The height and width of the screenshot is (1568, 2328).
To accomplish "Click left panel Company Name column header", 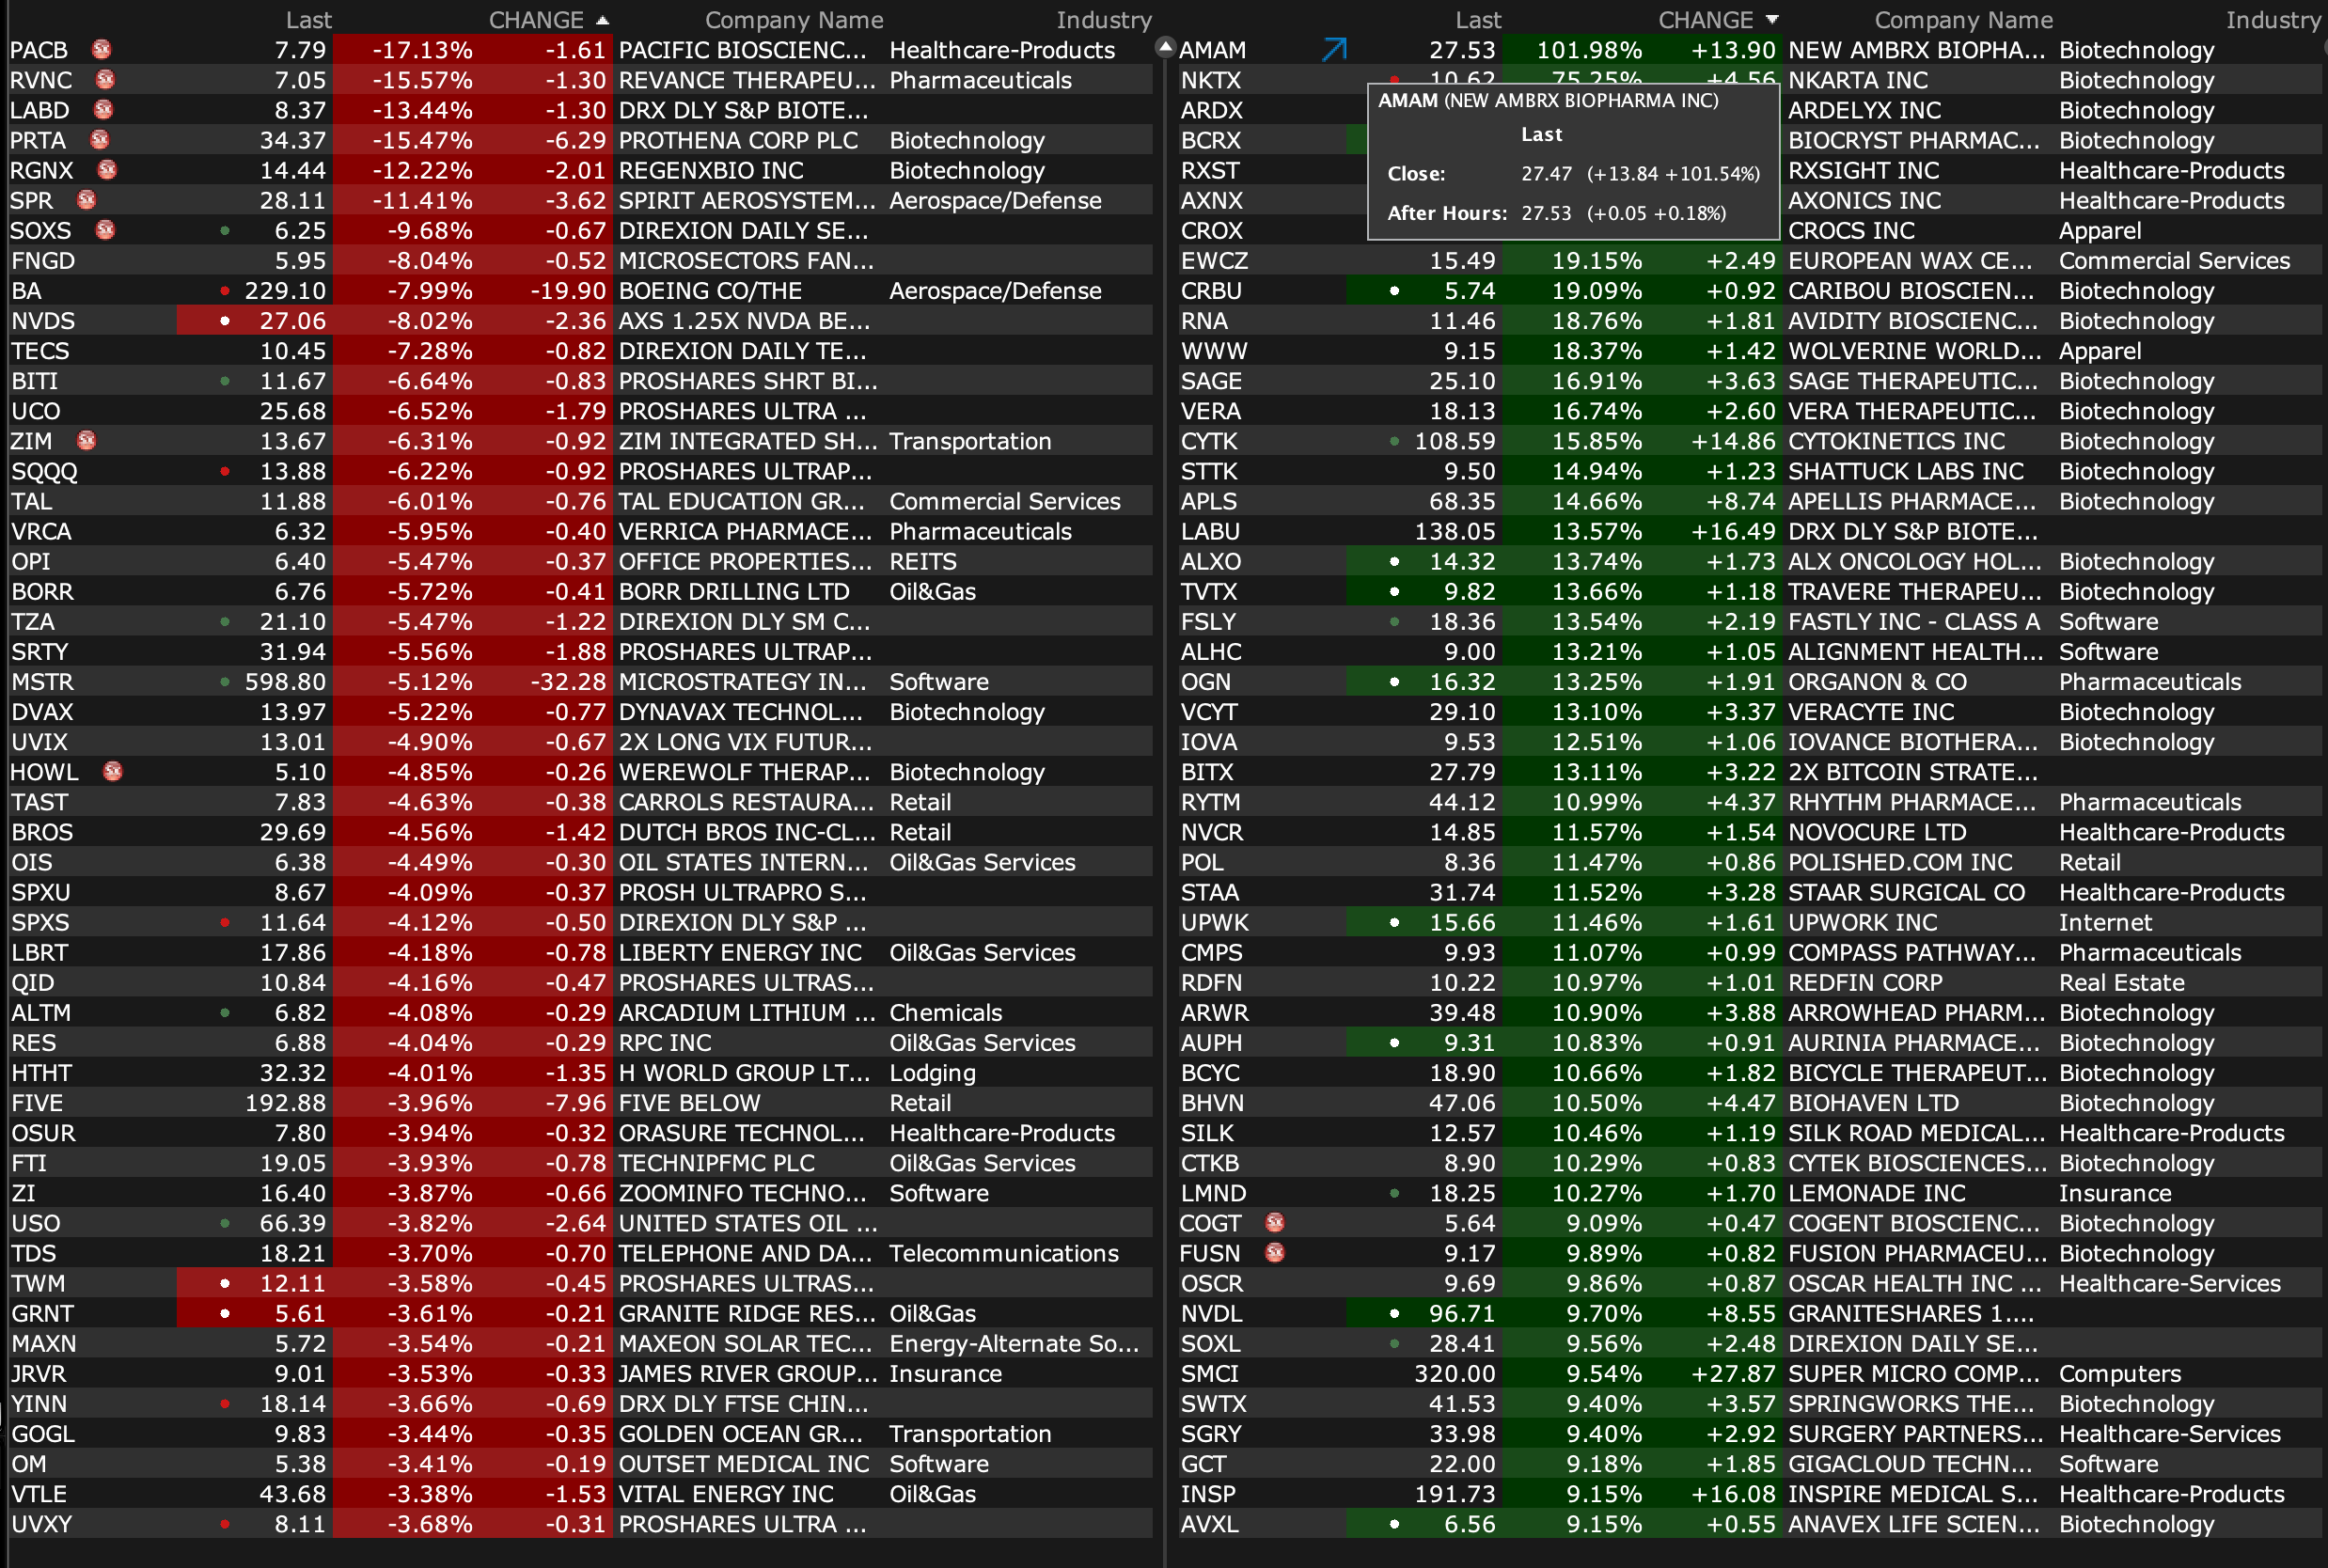I will [x=793, y=20].
